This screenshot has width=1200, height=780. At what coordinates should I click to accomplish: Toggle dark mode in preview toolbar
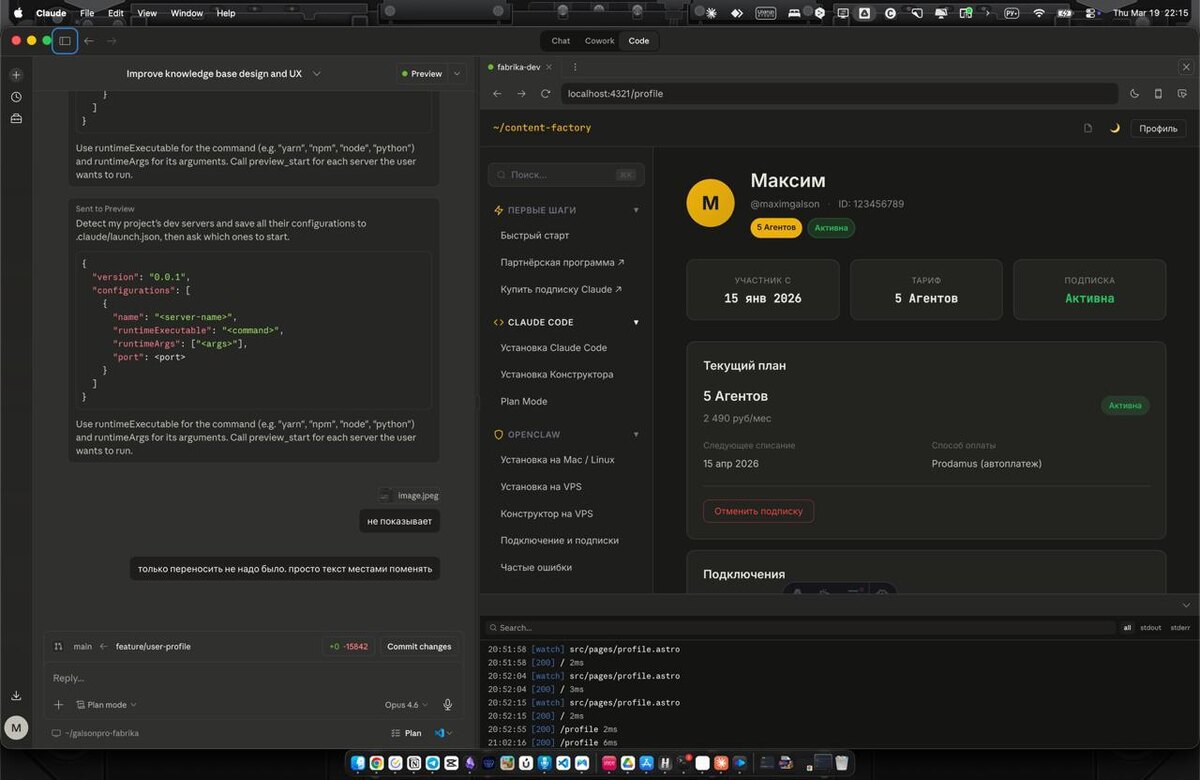click(x=1134, y=94)
